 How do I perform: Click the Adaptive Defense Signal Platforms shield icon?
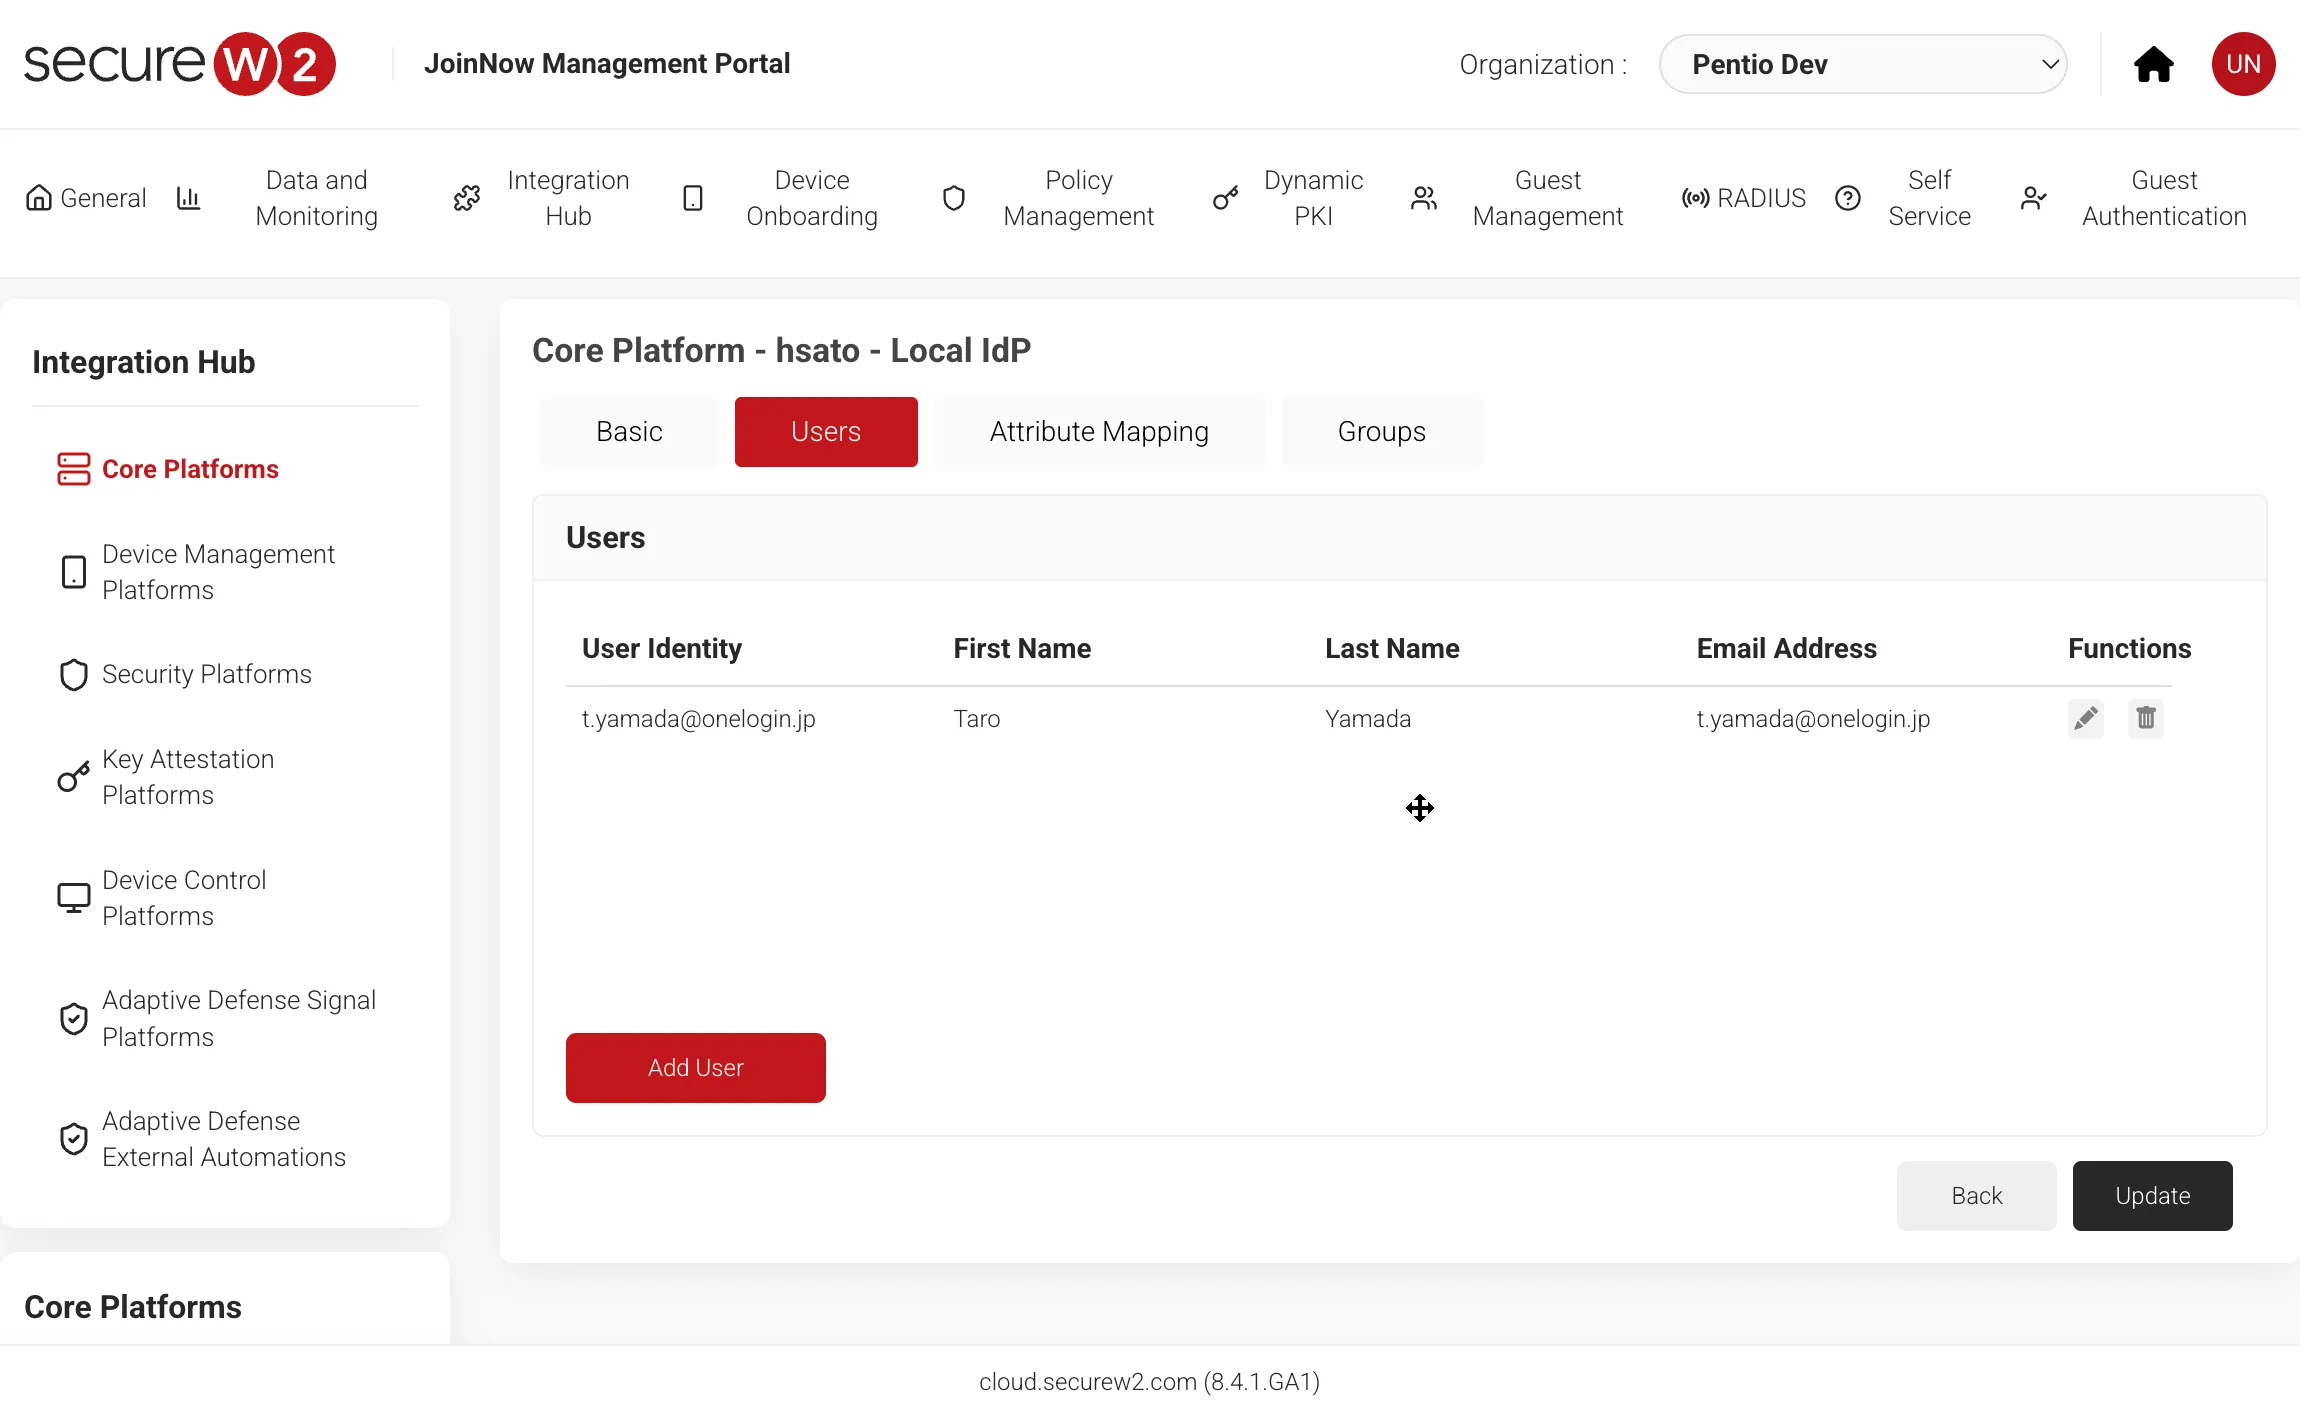(x=73, y=1019)
